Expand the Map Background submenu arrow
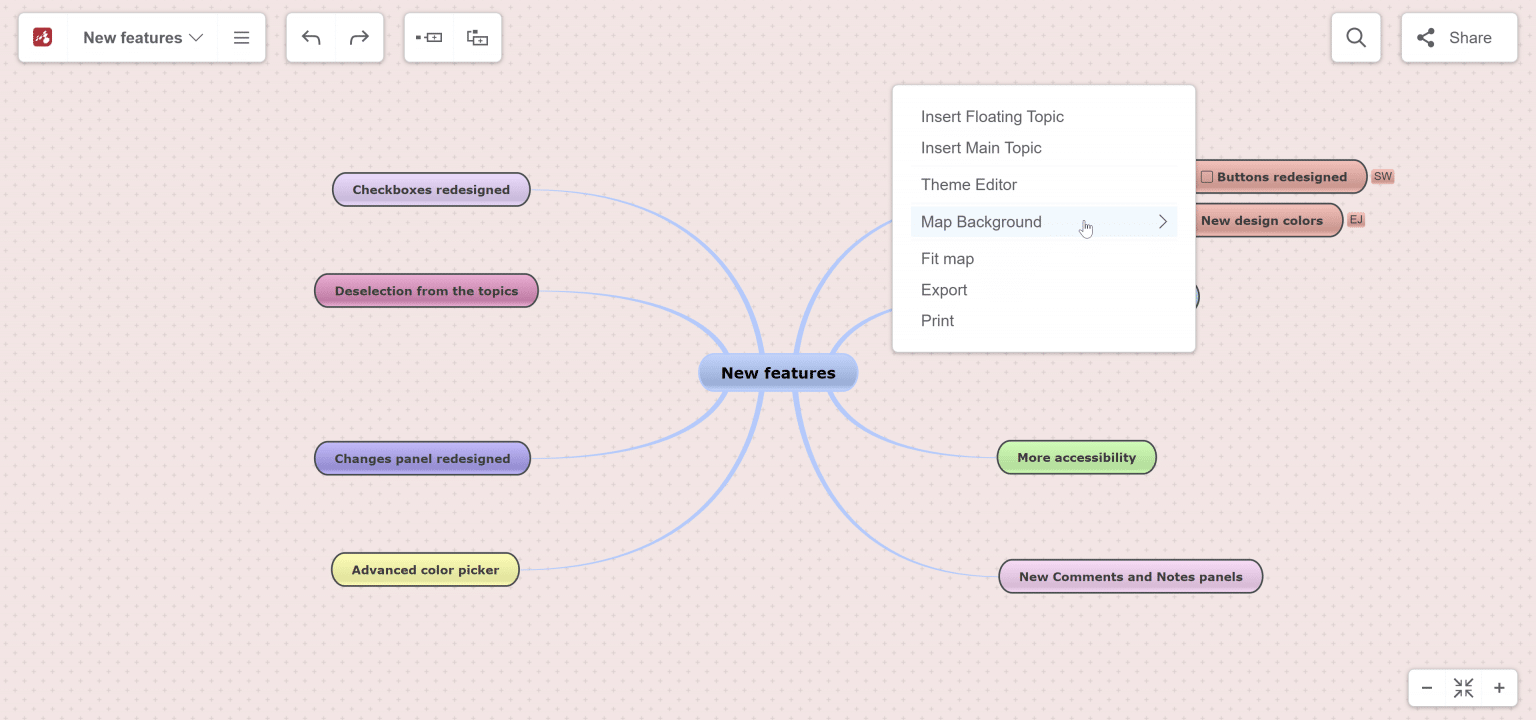Image resolution: width=1536 pixels, height=720 pixels. click(x=1162, y=221)
